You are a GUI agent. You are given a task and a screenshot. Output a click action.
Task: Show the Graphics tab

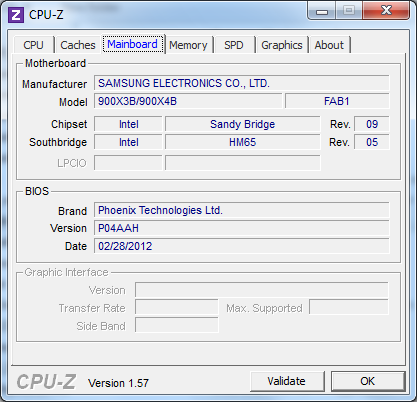click(x=282, y=45)
